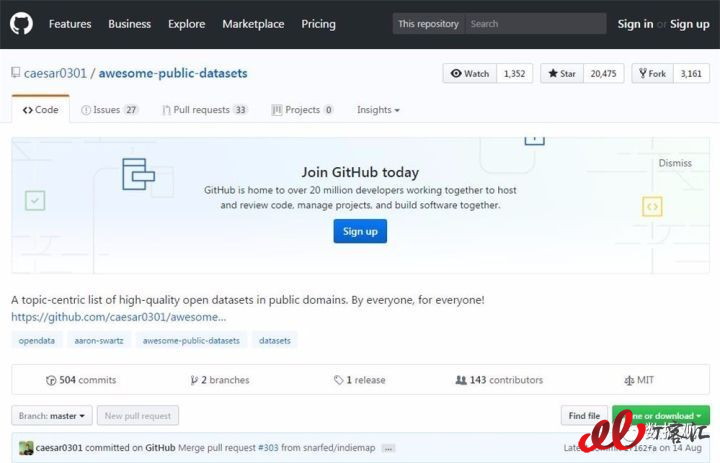The width and height of the screenshot is (720, 463).
Task: View the 20,475 stargazers count
Action: 603,73
